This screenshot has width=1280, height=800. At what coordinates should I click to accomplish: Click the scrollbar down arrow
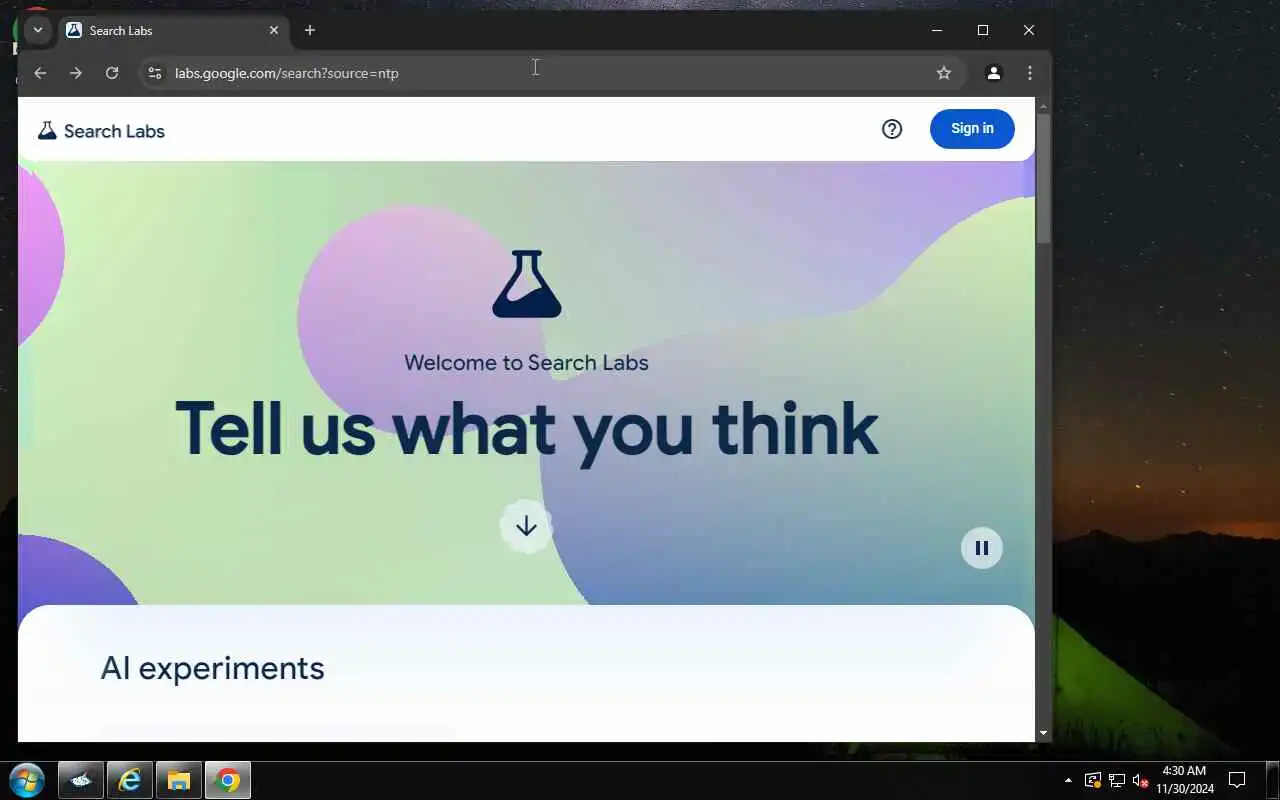click(x=1043, y=733)
